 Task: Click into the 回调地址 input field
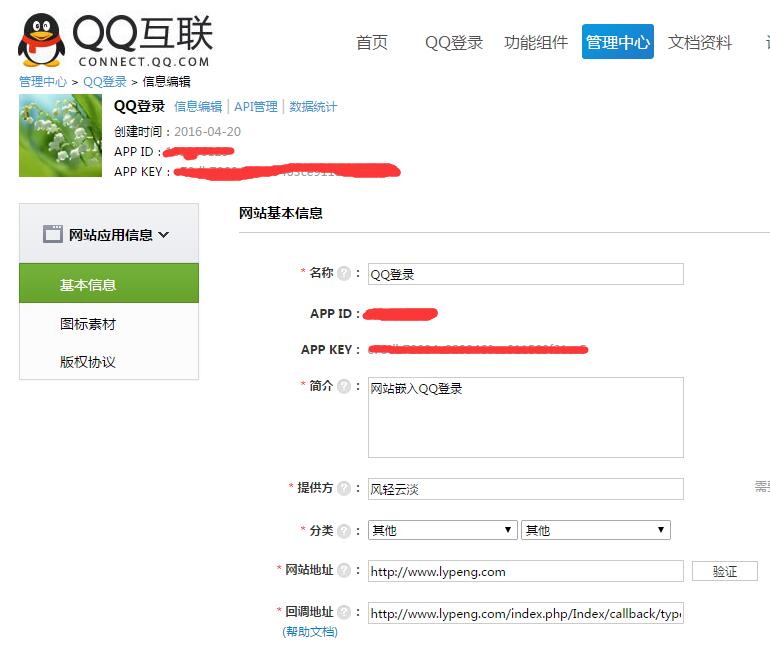pos(525,613)
